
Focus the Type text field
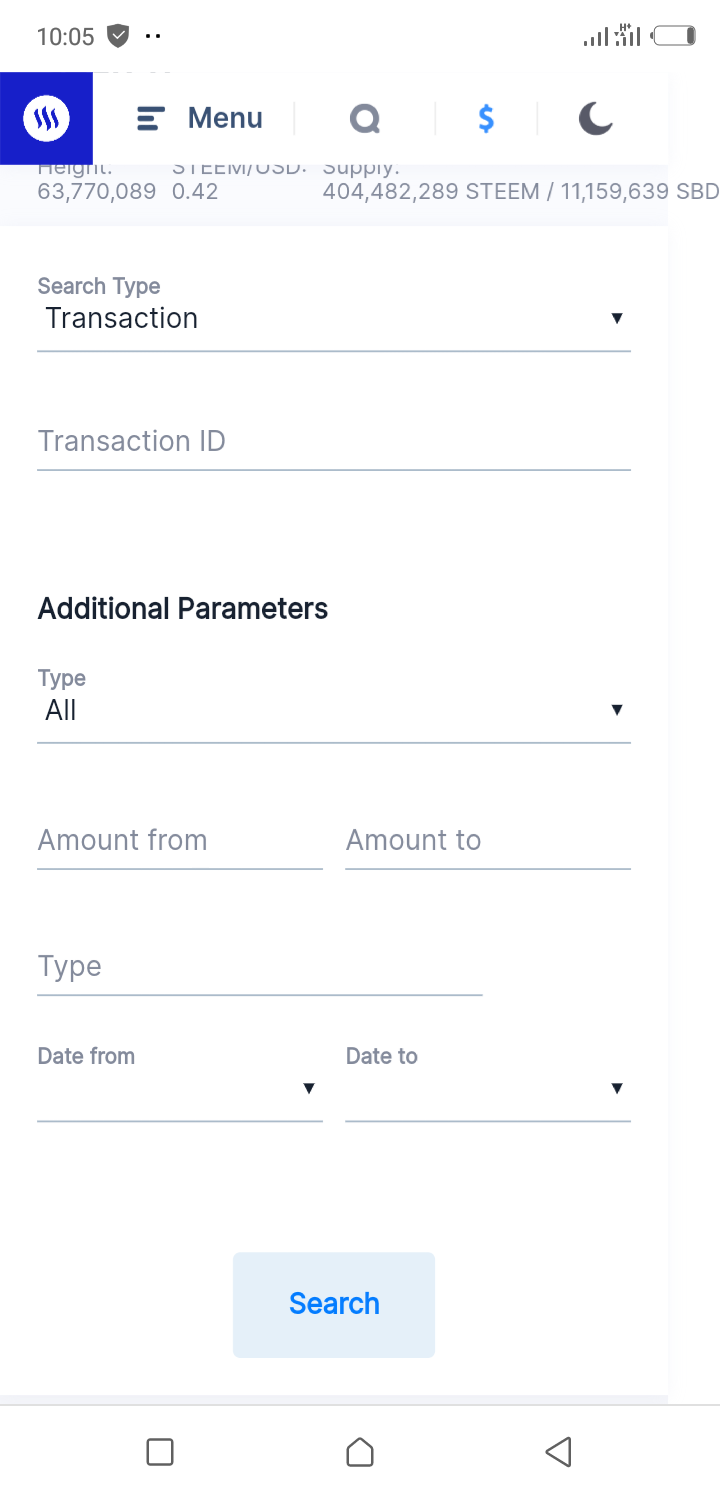point(260,967)
